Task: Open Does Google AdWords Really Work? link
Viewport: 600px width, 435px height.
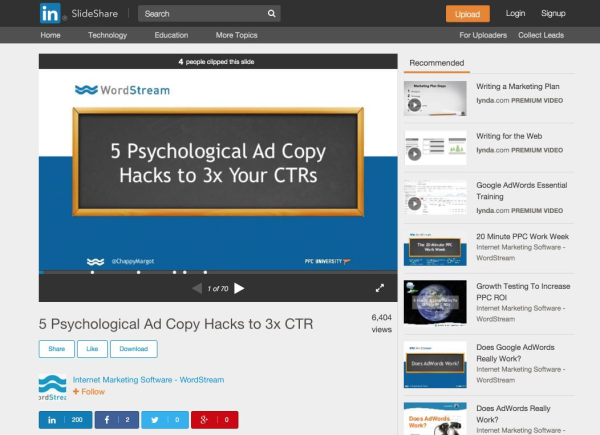Action: 515,353
